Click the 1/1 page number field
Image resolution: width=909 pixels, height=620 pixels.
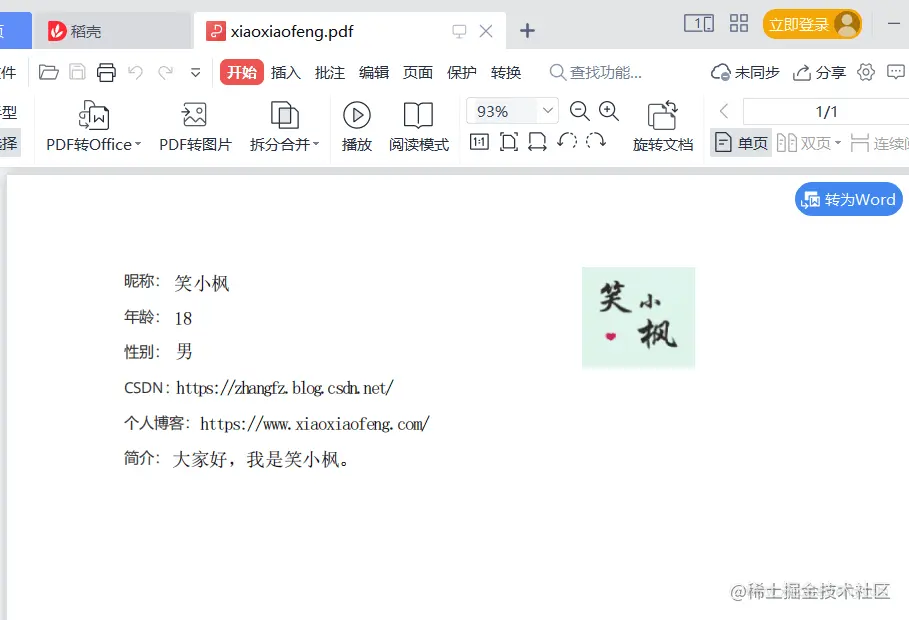(826, 111)
